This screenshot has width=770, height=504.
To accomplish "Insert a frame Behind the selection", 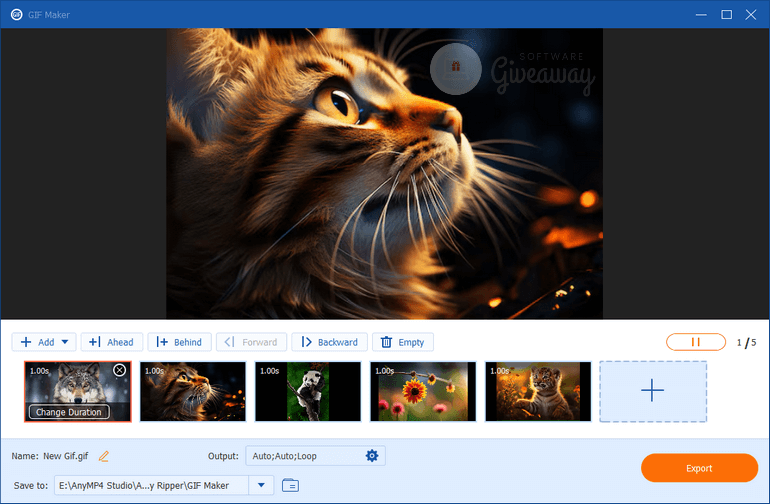I will pos(179,342).
